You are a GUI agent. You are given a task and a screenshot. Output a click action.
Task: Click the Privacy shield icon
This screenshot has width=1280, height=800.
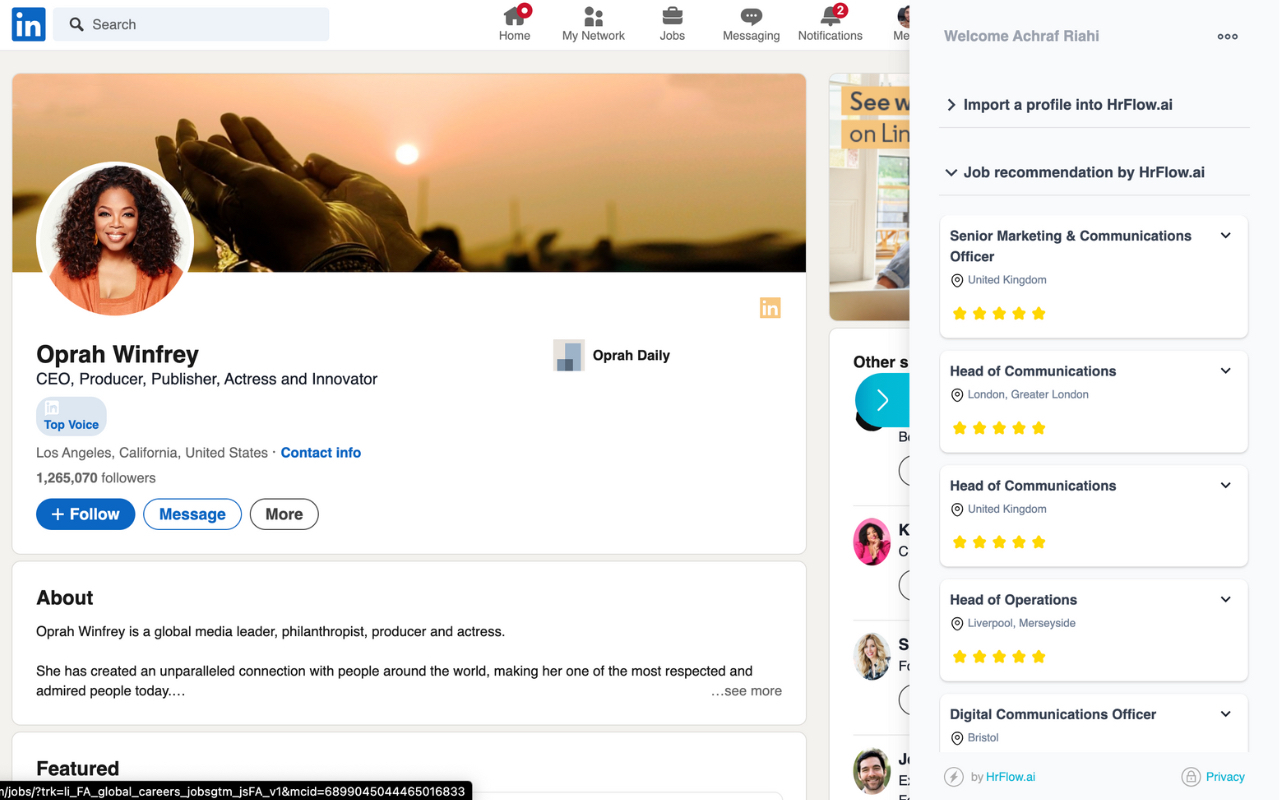coord(1190,776)
